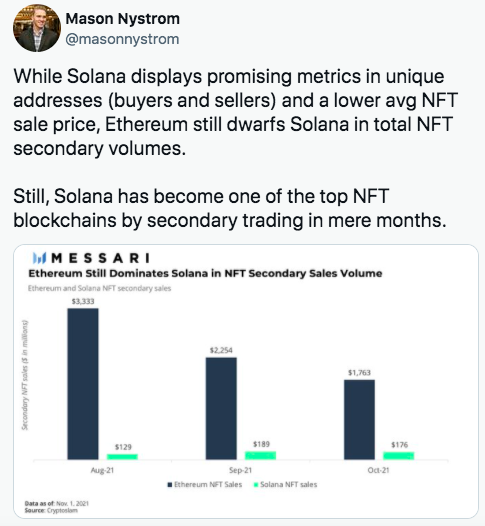Click the $2,254 data label

click(221, 351)
